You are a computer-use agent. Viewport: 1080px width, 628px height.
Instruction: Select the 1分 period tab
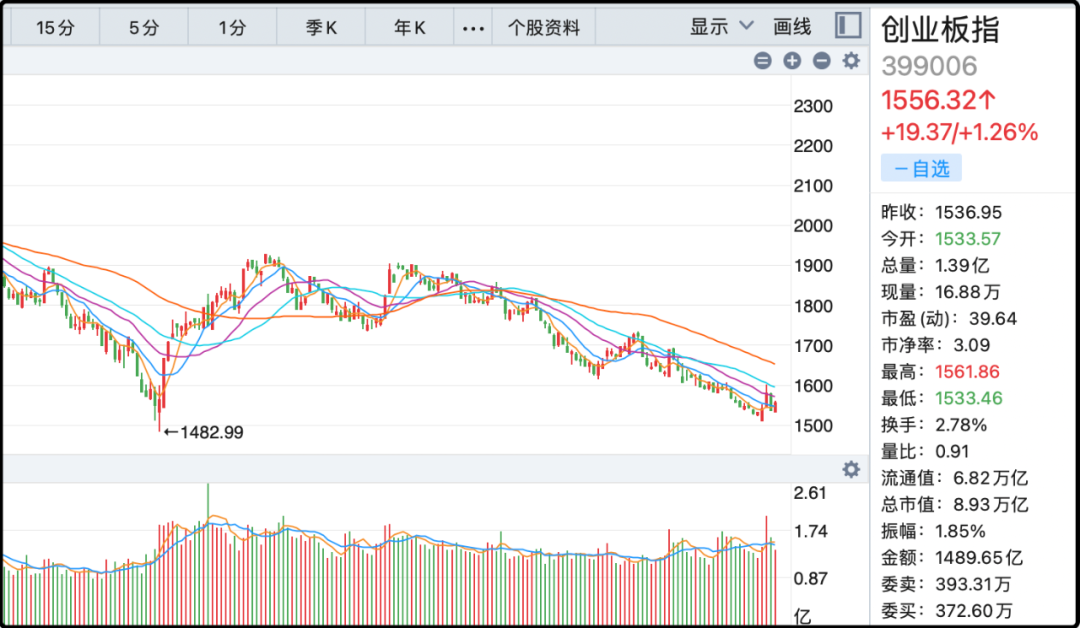pyautogui.click(x=232, y=28)
